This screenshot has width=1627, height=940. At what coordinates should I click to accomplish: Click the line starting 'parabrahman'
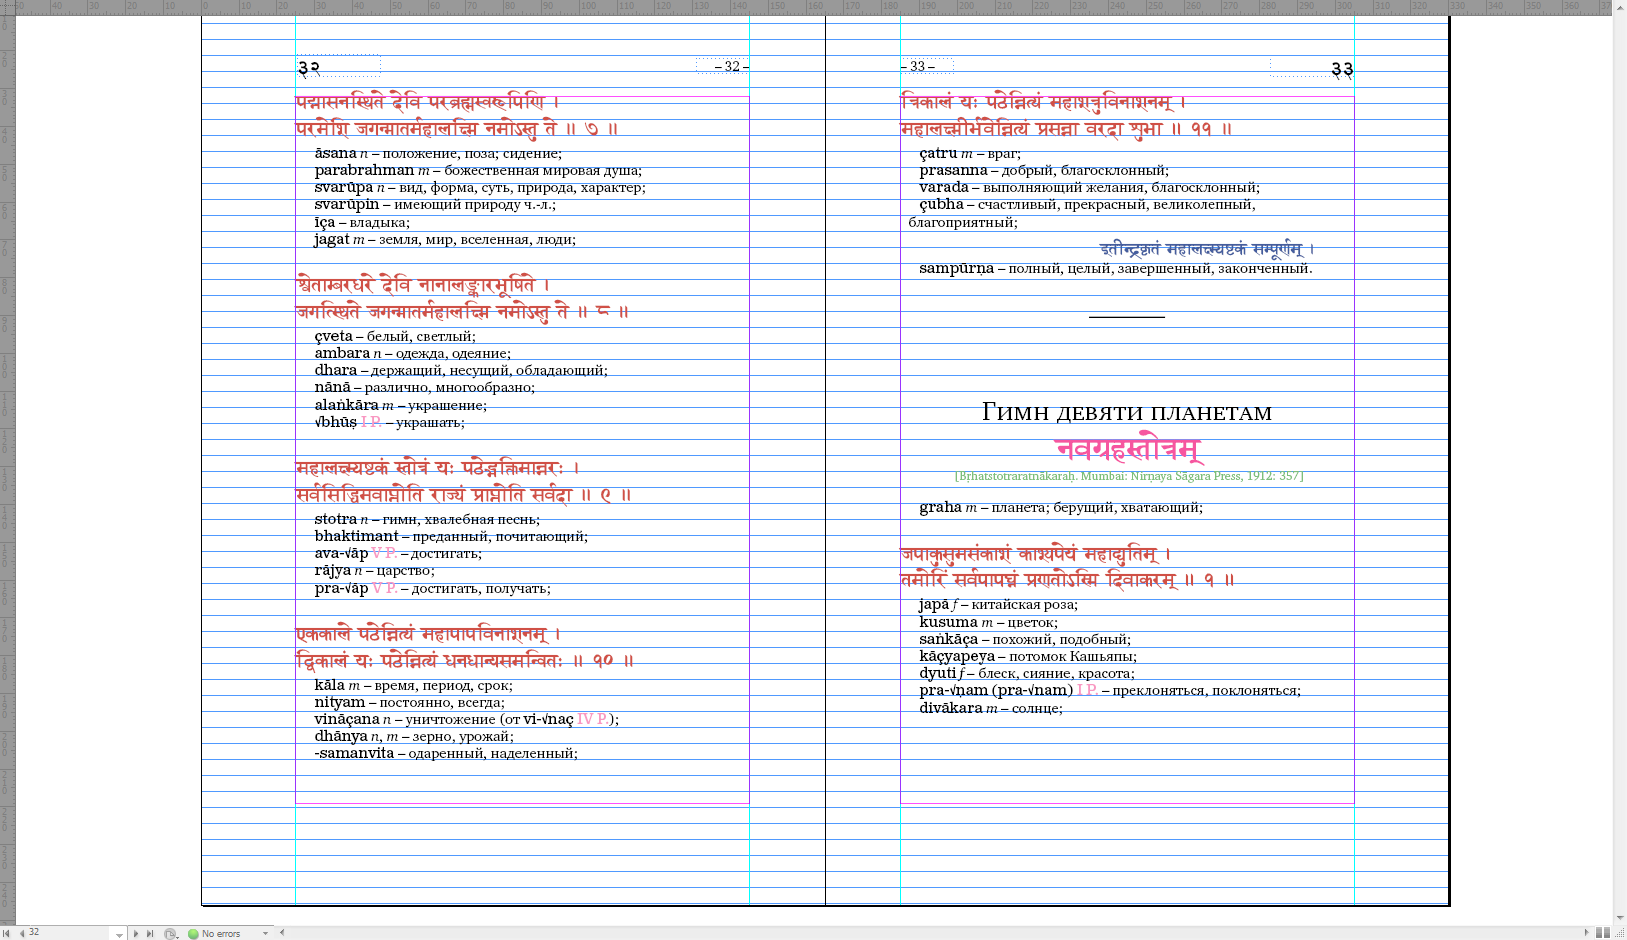tap(478, 170)
